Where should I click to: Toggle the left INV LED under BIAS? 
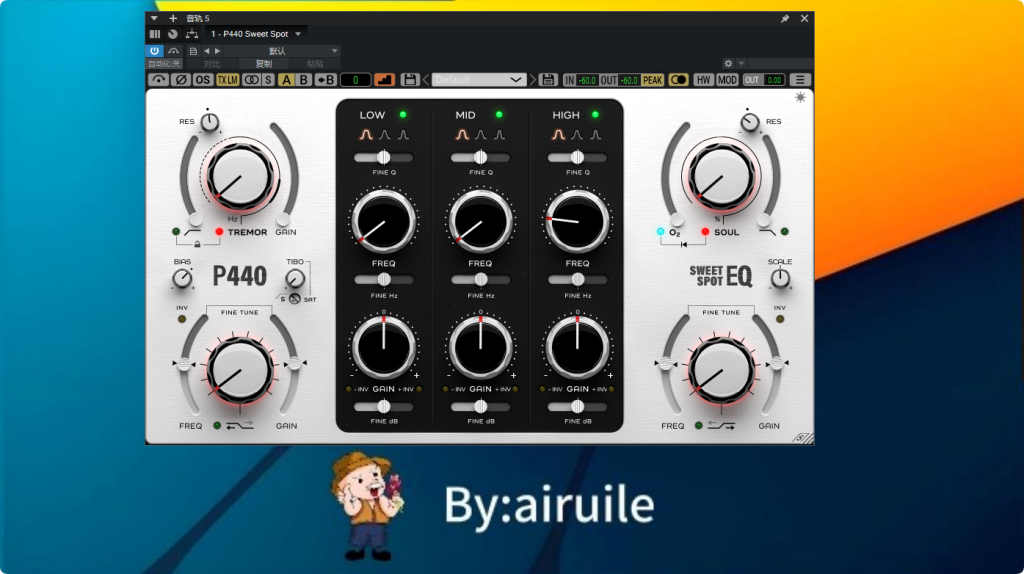(x=182, y=319)
